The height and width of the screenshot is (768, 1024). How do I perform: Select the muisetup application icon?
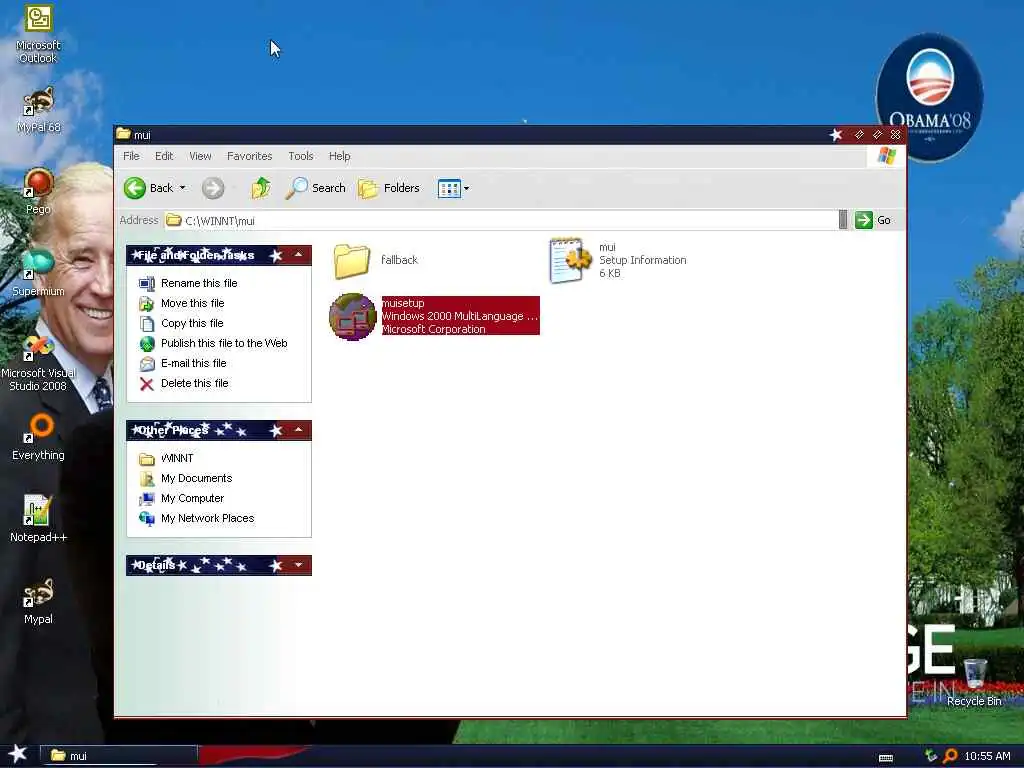(353, 316)
